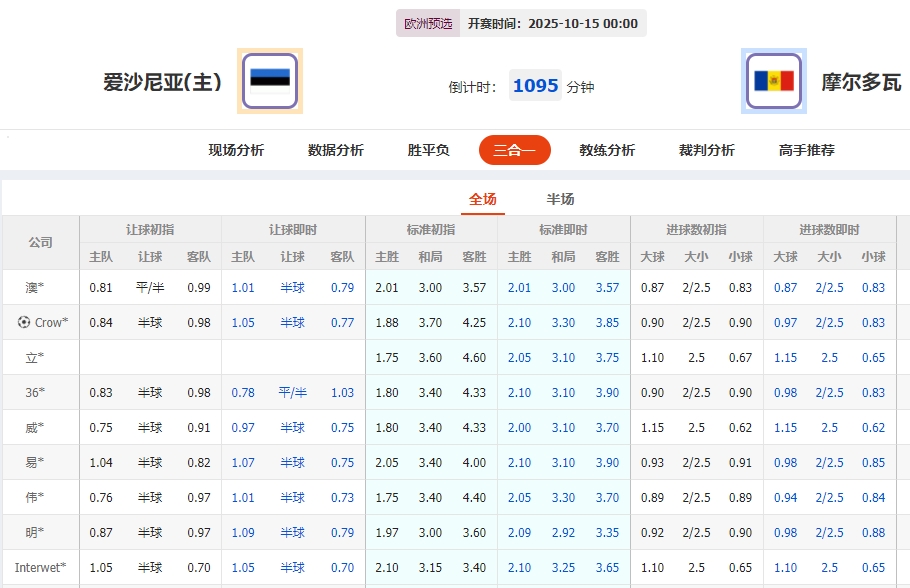Click Interwet's live handicap home odds 1.05

243,567
